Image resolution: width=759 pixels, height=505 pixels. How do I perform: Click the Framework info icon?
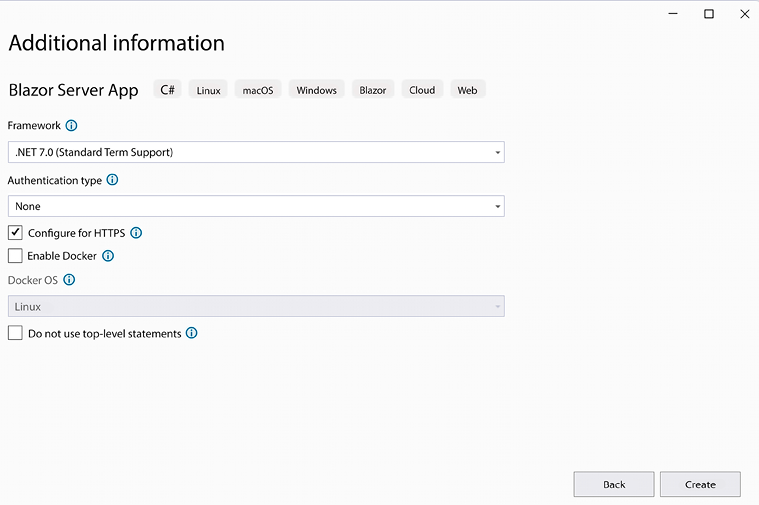click(x=71, y=126)
